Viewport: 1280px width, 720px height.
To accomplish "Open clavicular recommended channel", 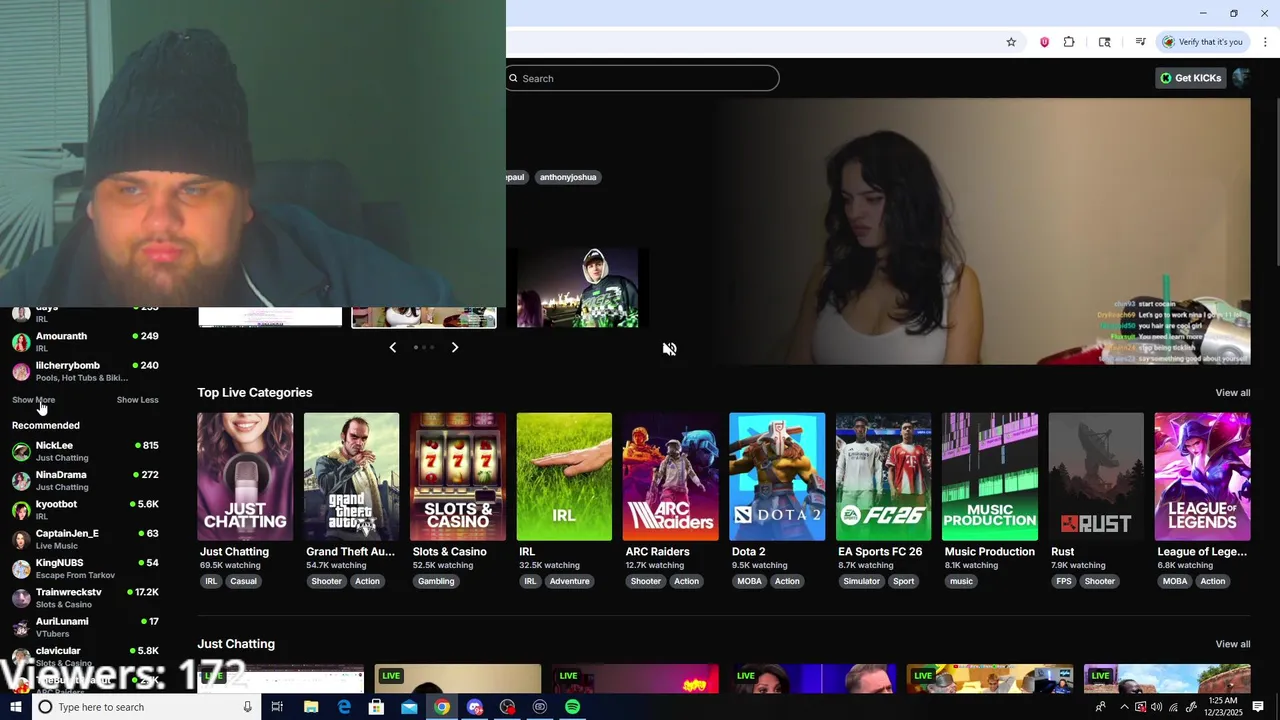I will coord(85,656).
